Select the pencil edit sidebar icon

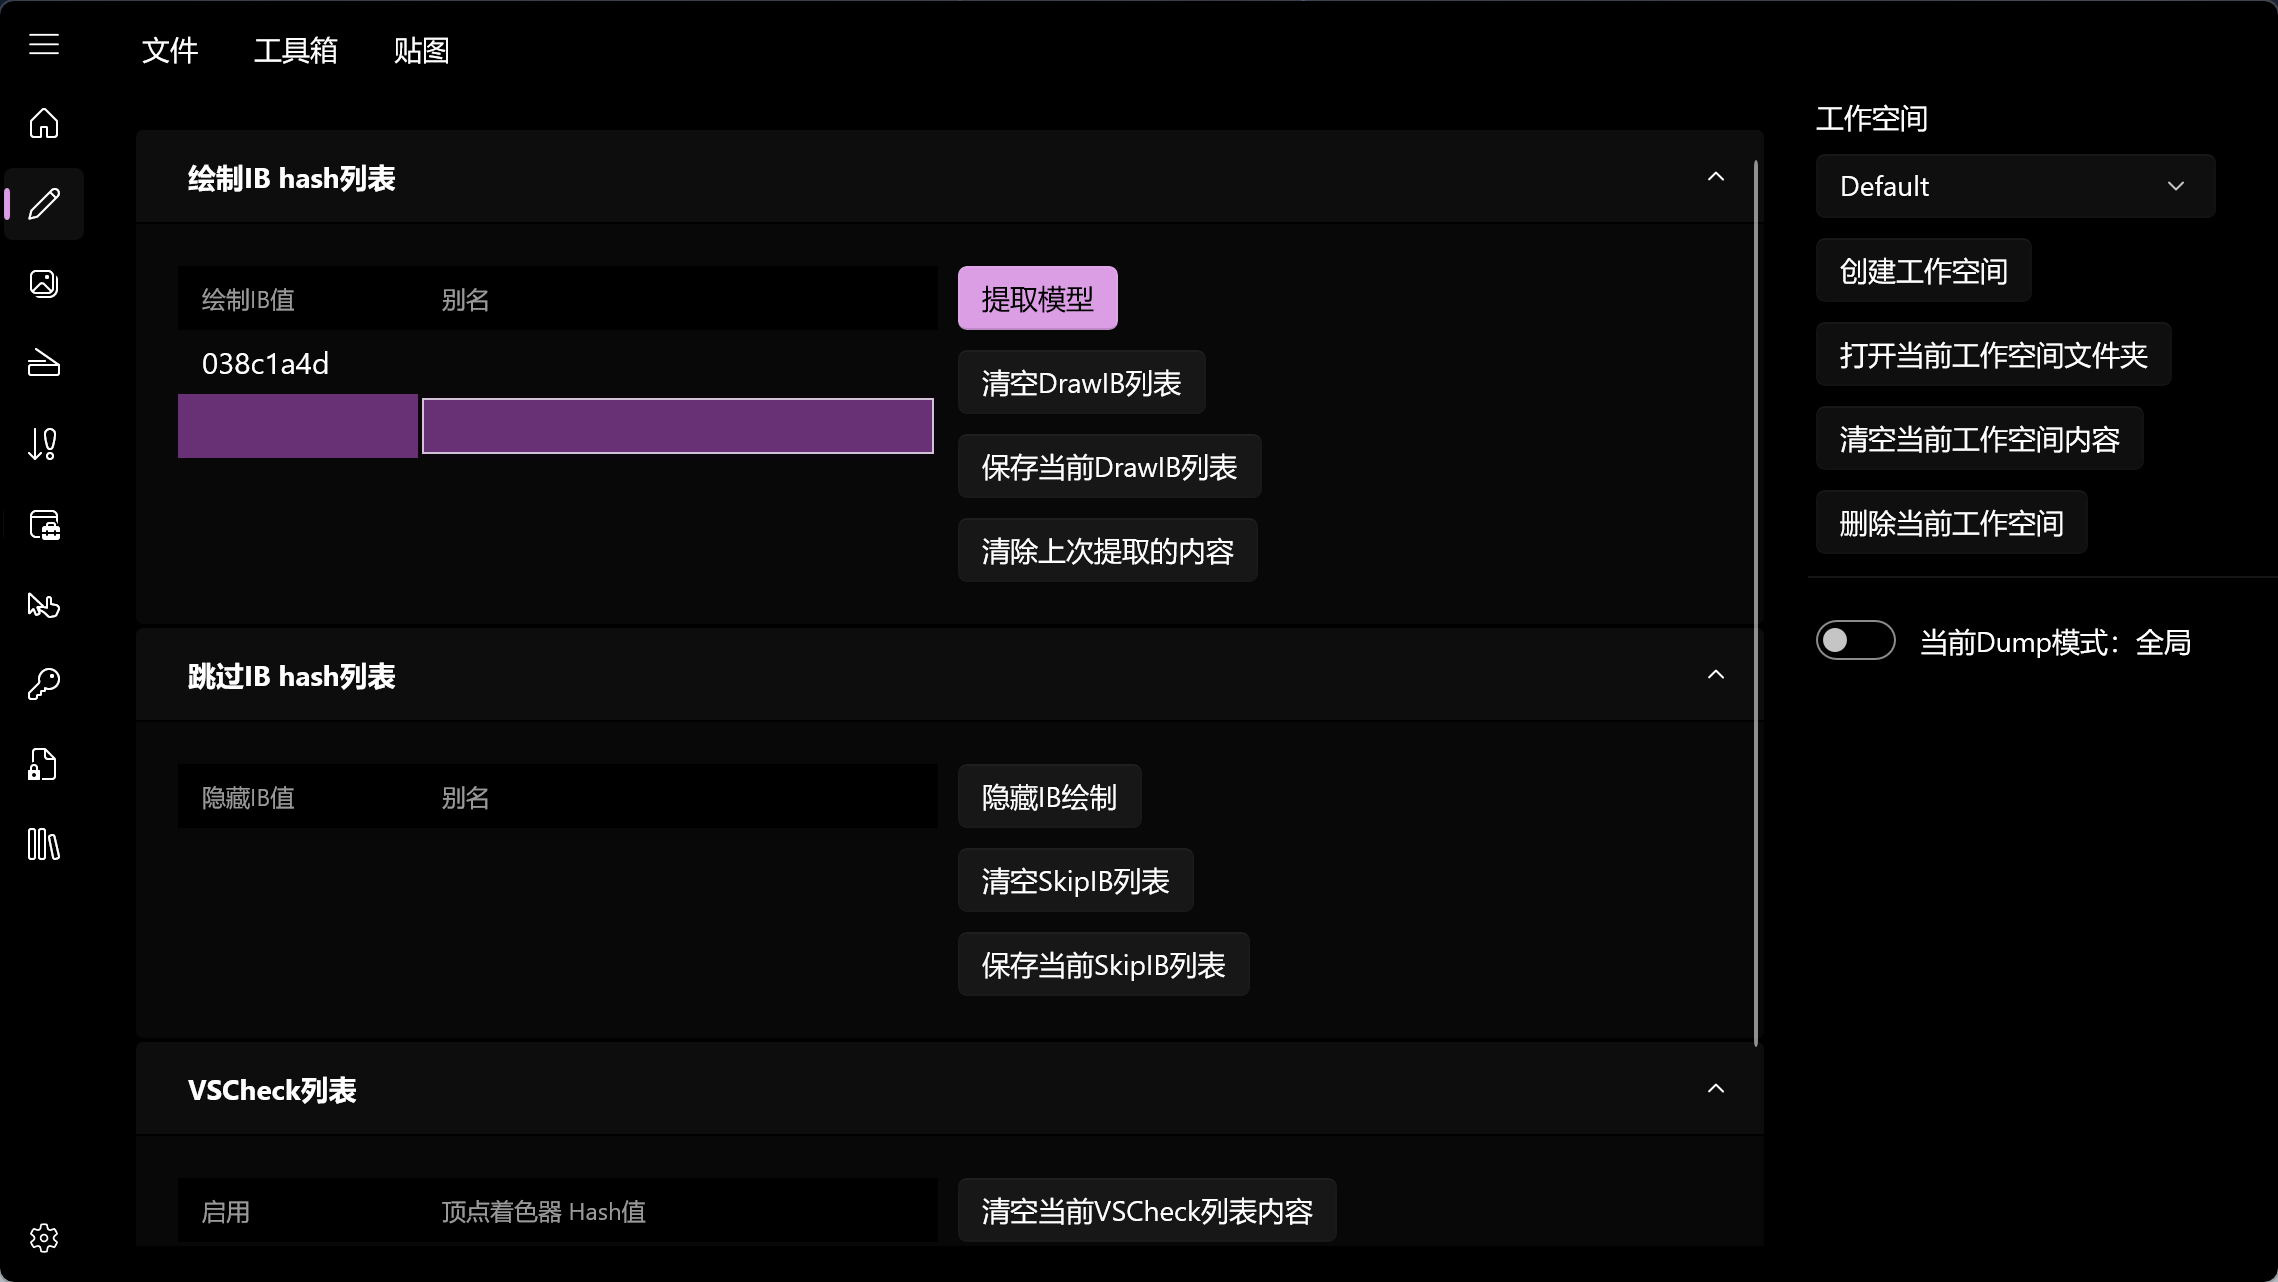point(44,204)
